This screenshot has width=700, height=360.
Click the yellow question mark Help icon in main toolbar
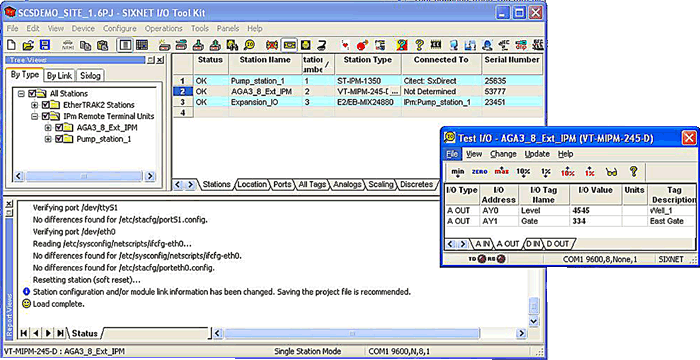pos(419,45)
